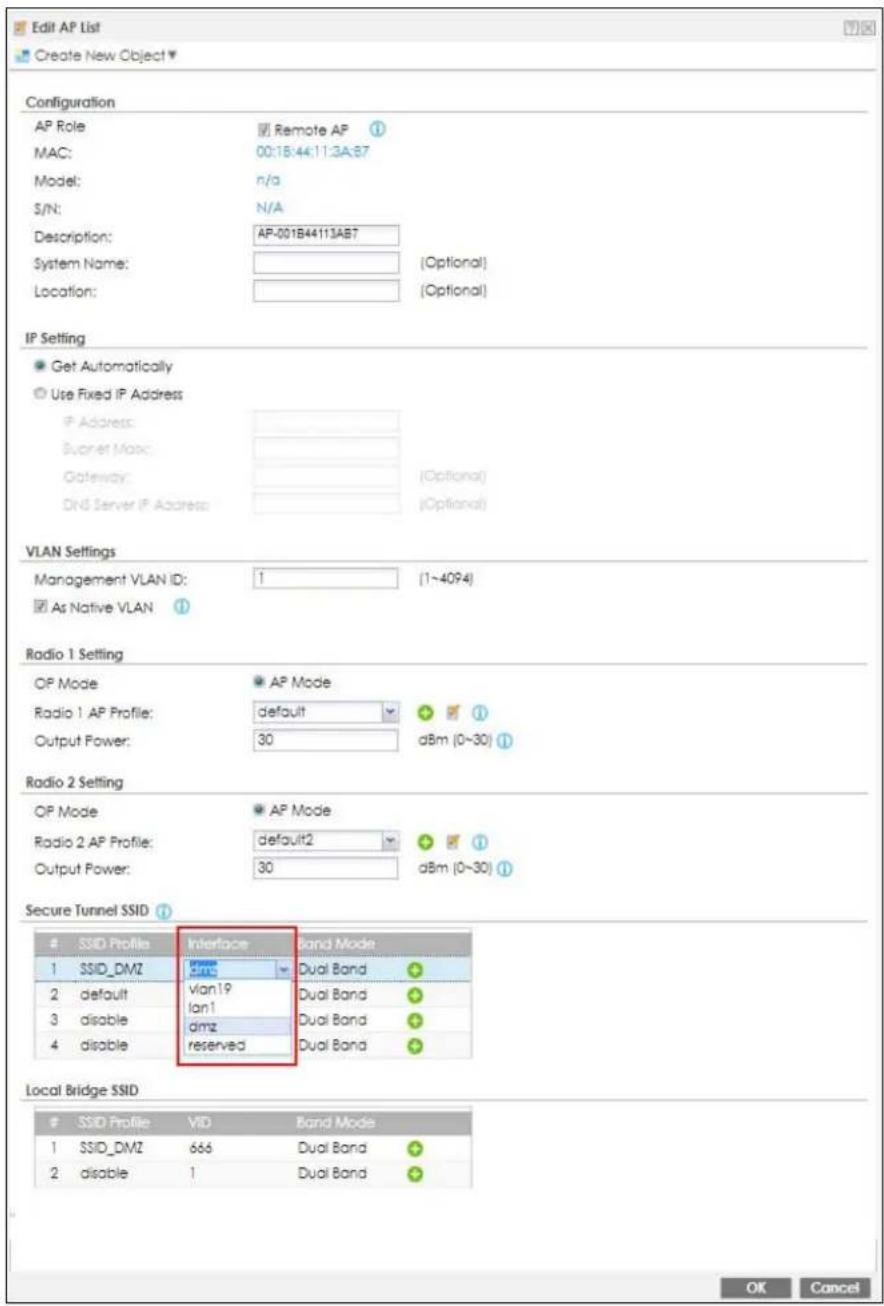Click the Description input field
Image resolution: width=884 pixels, height=1306 pixels.
tap(326, 235)
